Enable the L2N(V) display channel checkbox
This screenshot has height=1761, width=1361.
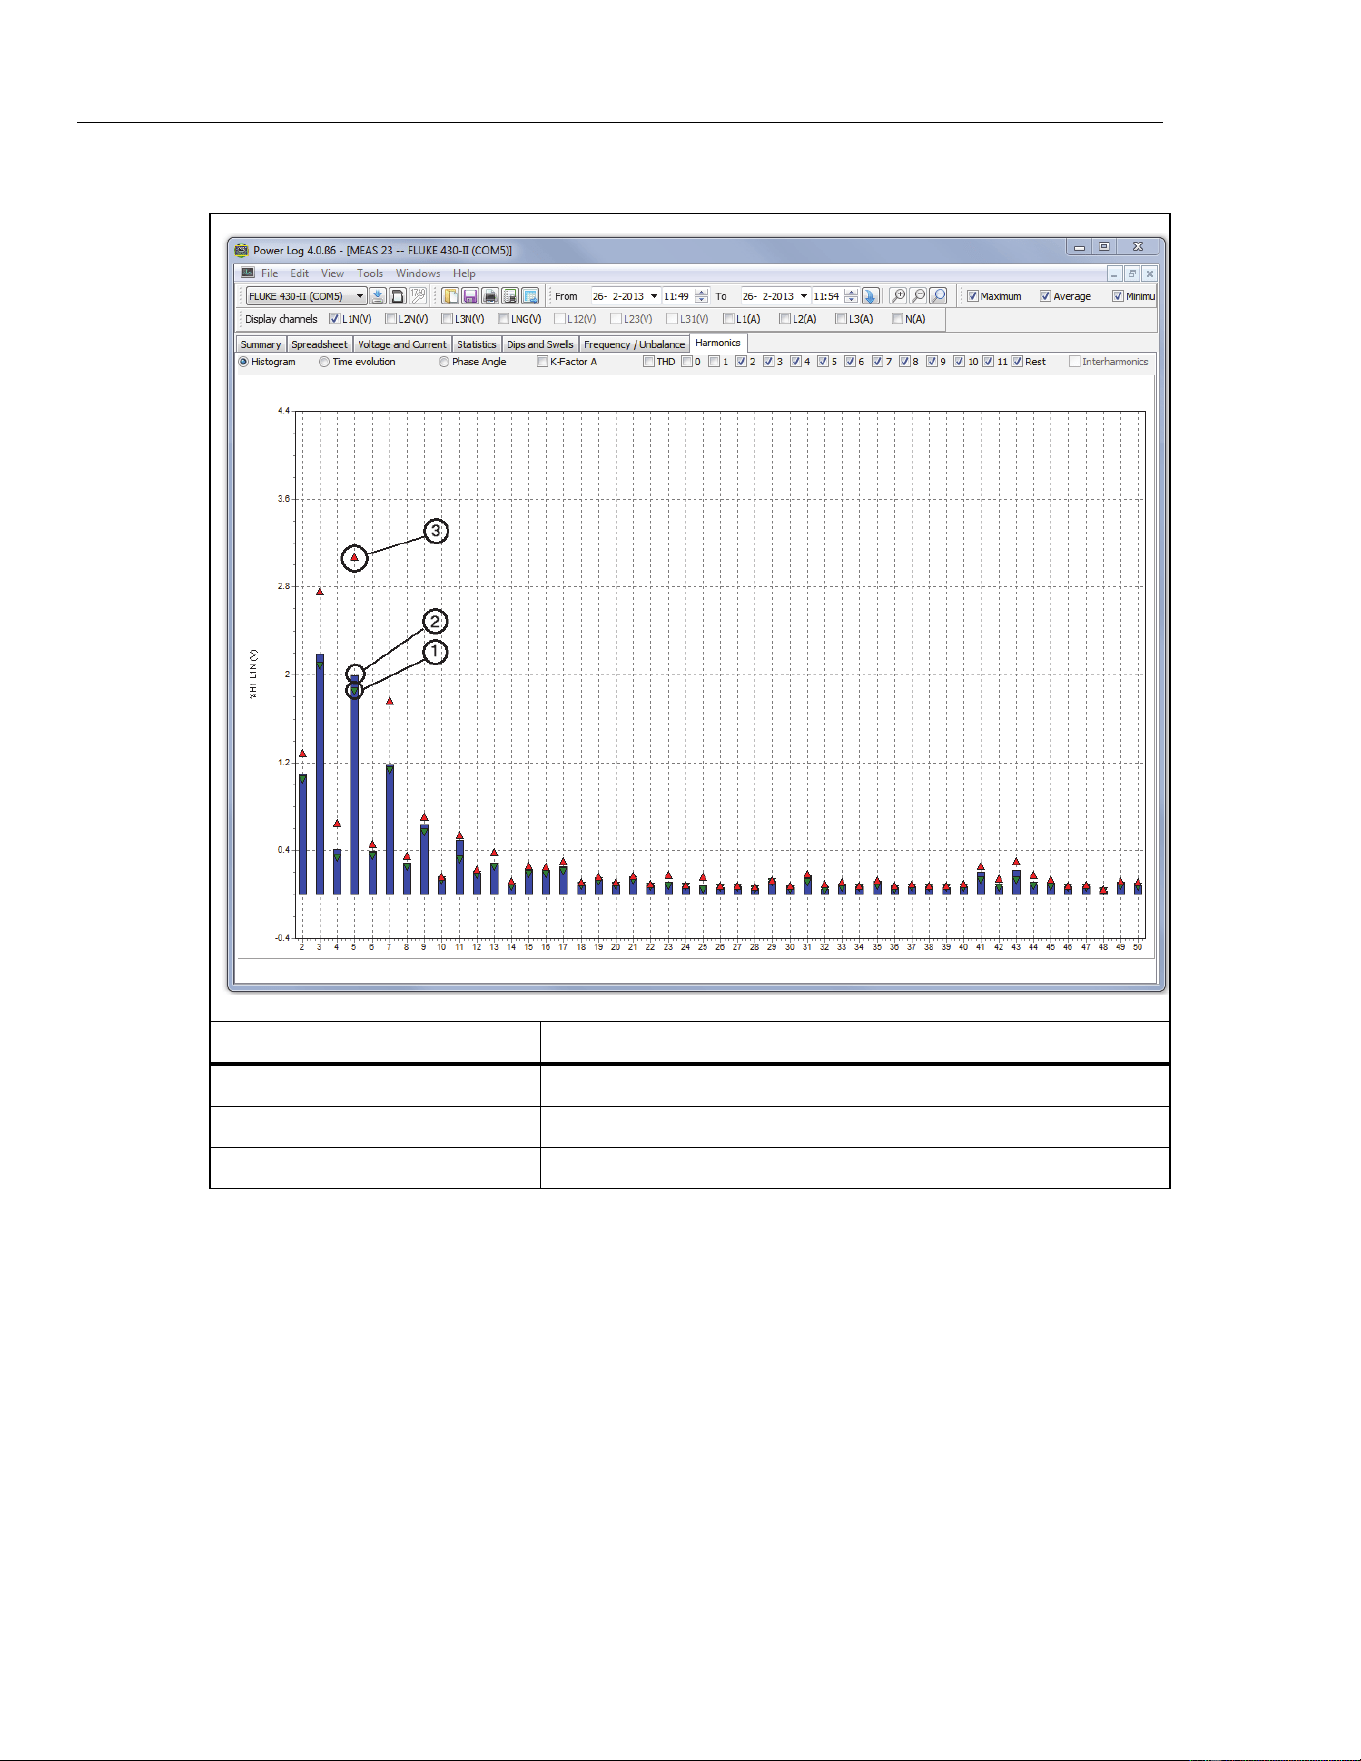391,319
